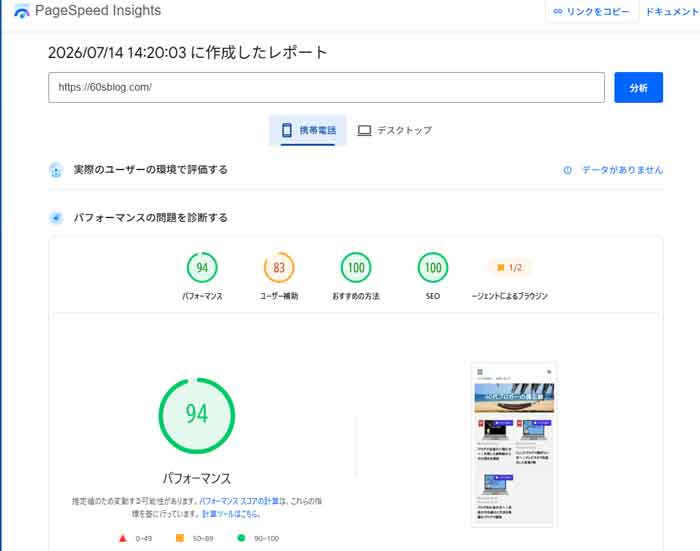Open the ドキュメント link
The height and width of the screenshot is (551, 700).
[x=672, y=12]
